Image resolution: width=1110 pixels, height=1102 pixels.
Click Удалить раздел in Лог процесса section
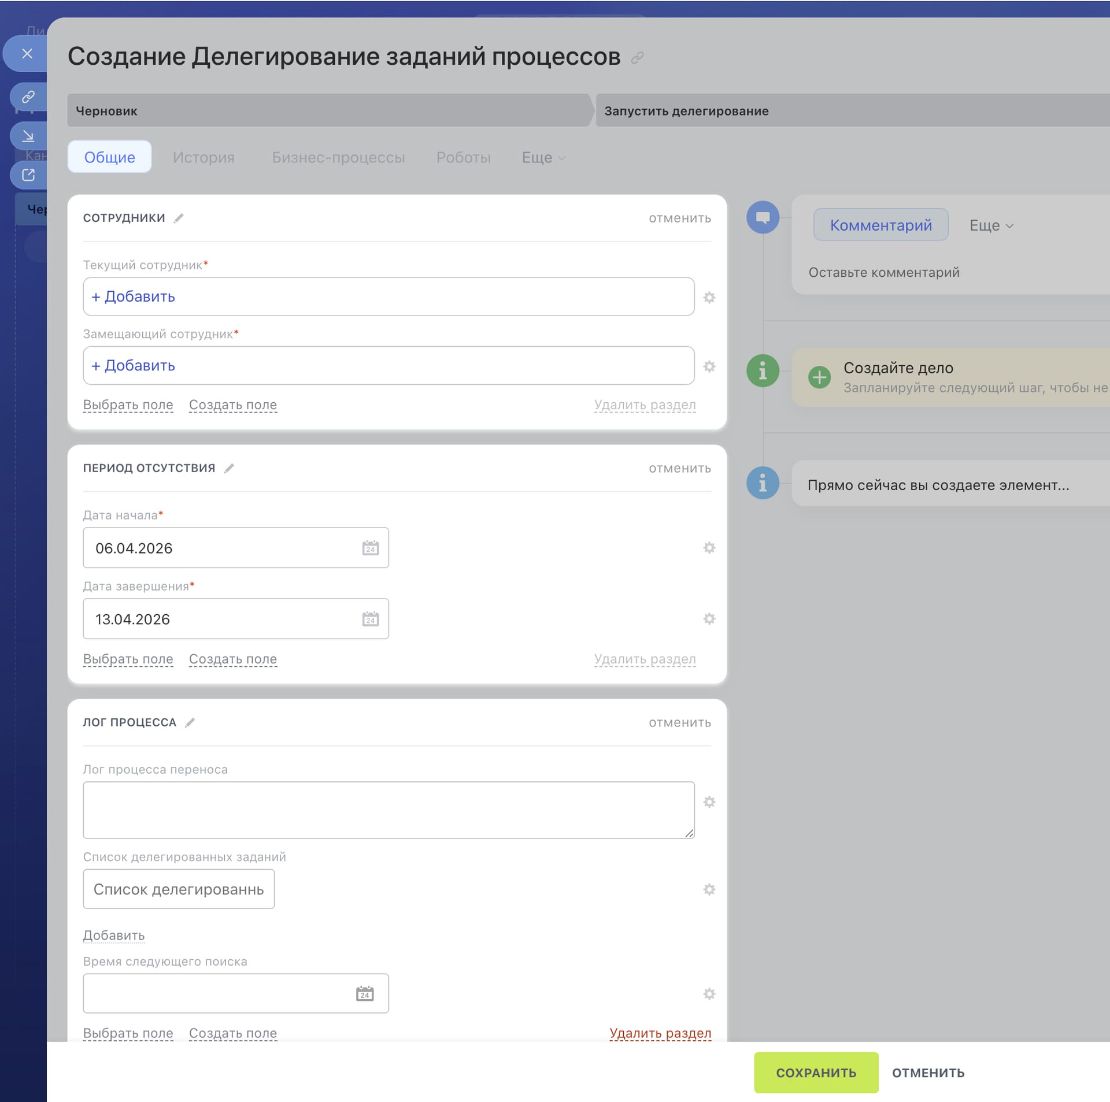(x=660, y=1033)
